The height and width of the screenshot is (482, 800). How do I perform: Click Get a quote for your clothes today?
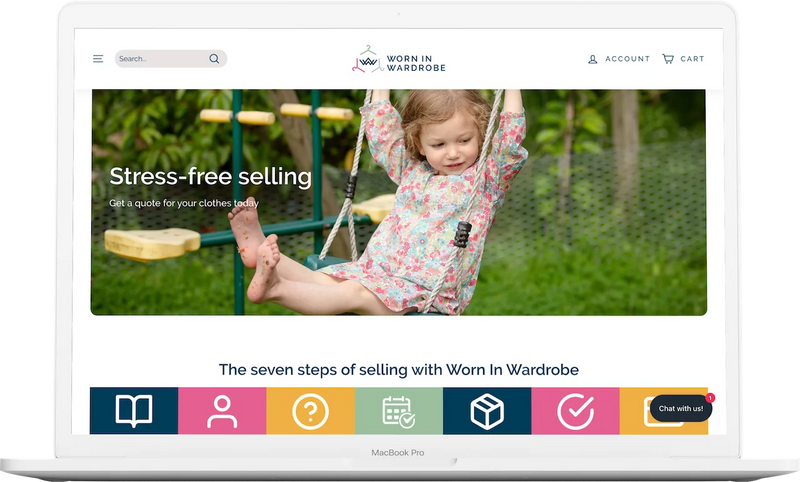click(184, 203)
